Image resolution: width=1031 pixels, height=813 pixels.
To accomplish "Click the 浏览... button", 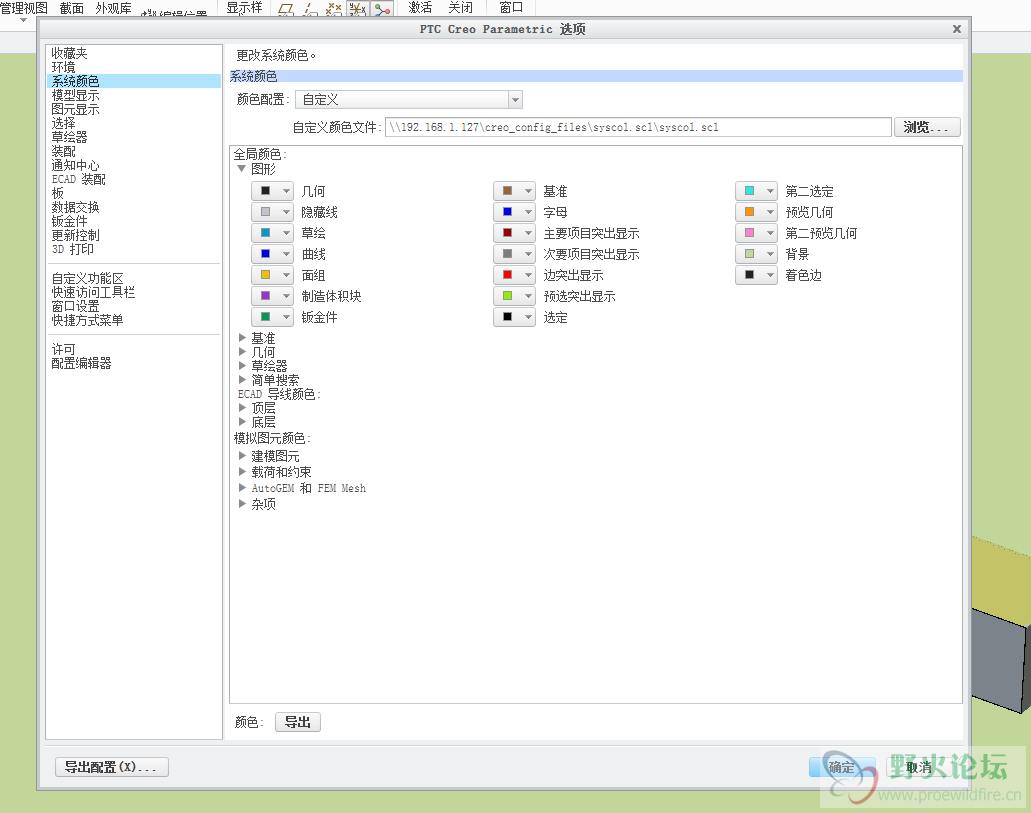I will [x=927, y=127].
